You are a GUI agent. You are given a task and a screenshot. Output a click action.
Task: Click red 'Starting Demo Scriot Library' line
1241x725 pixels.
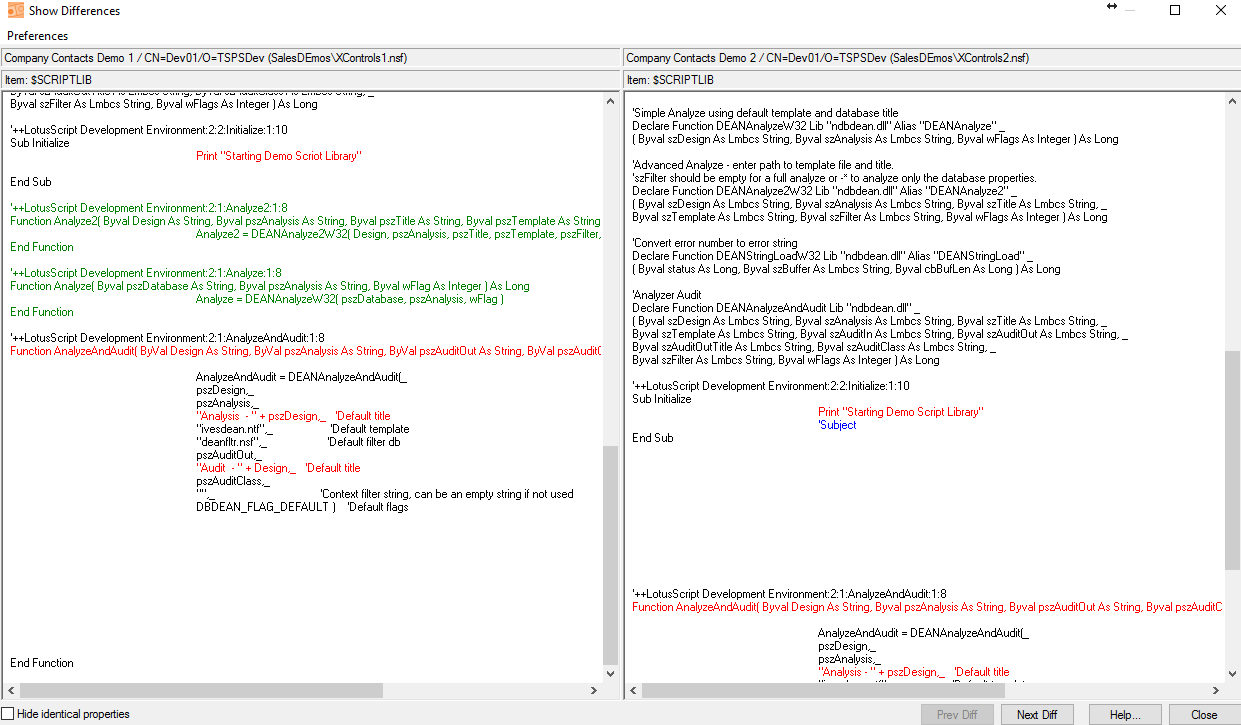pos(278,156)
